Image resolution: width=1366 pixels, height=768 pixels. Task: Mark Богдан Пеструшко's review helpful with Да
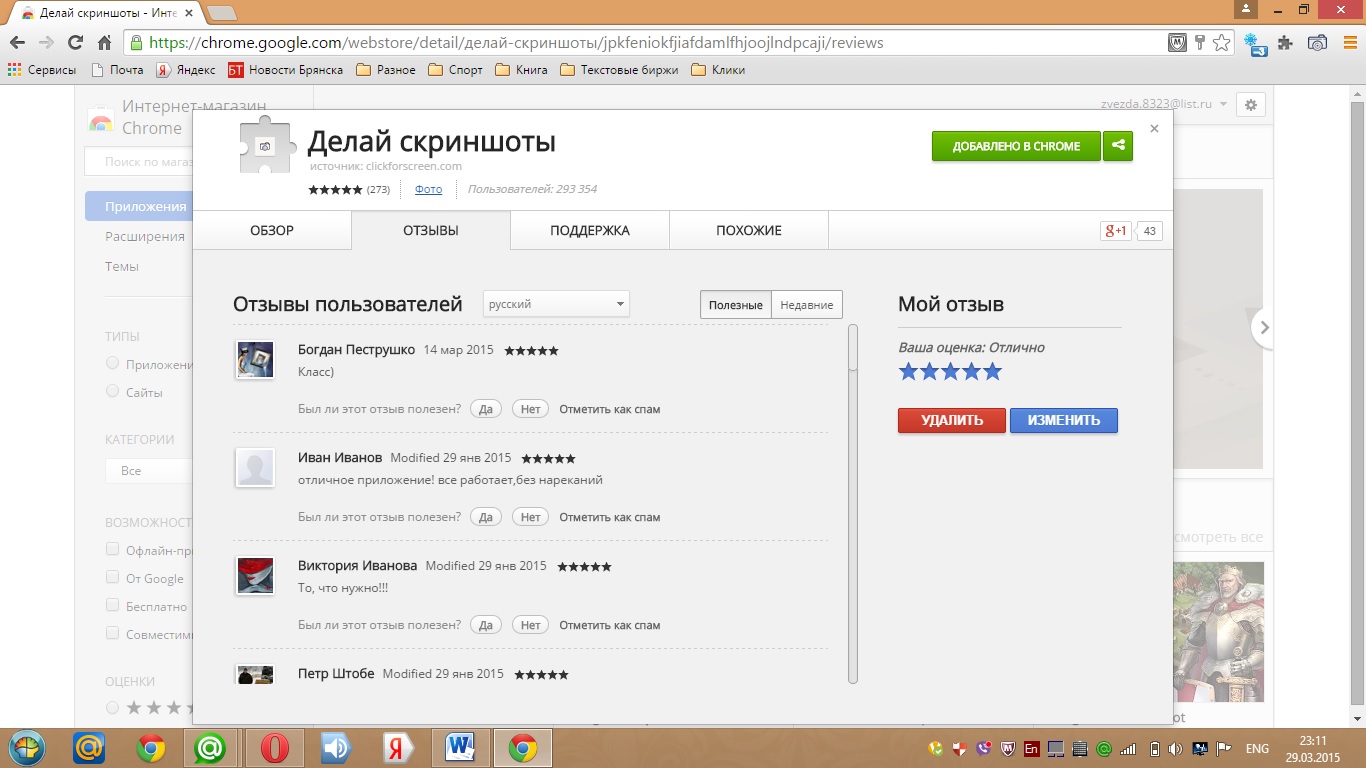[486, 409]
